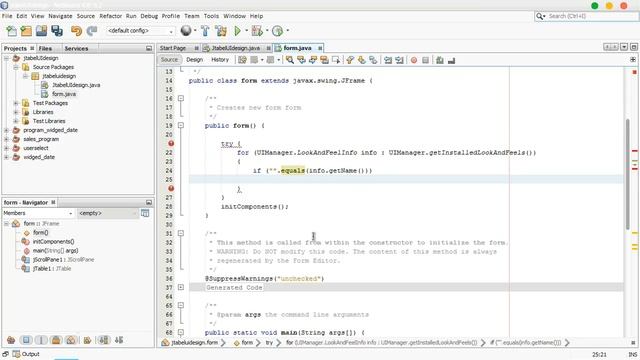Open the default config dropdown
The image size is (640, 360).
coord(140,31)
